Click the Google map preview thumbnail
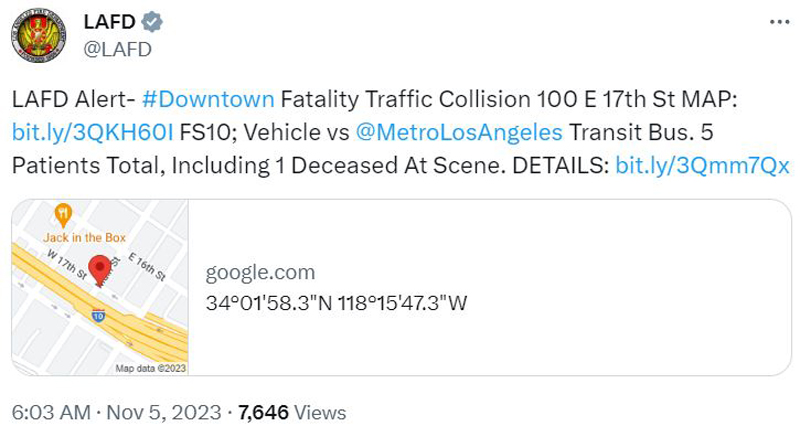This screenshot has width=800, height=426. point(100,287)
